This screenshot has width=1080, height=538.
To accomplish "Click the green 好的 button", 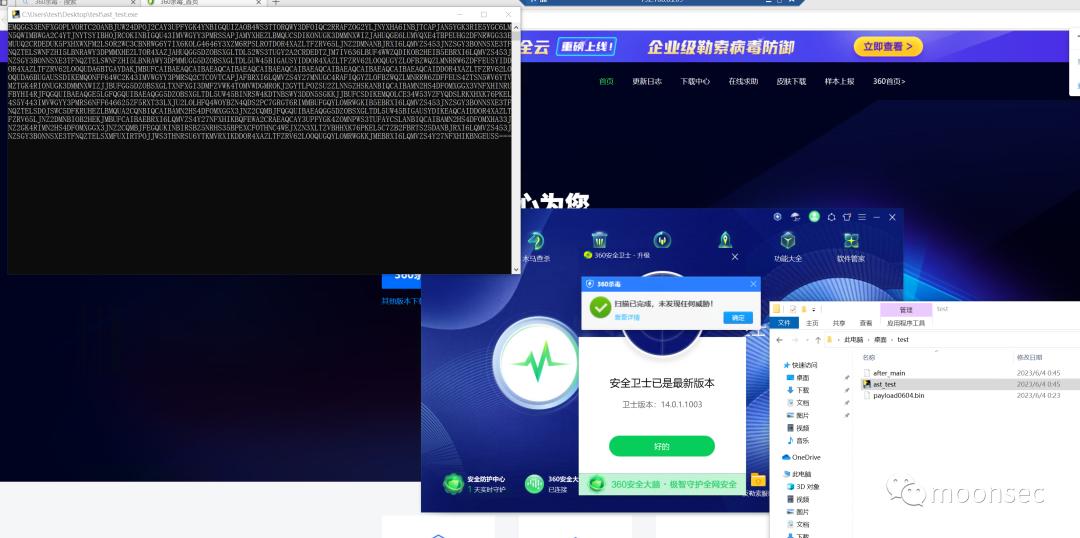I will (661, 446).
